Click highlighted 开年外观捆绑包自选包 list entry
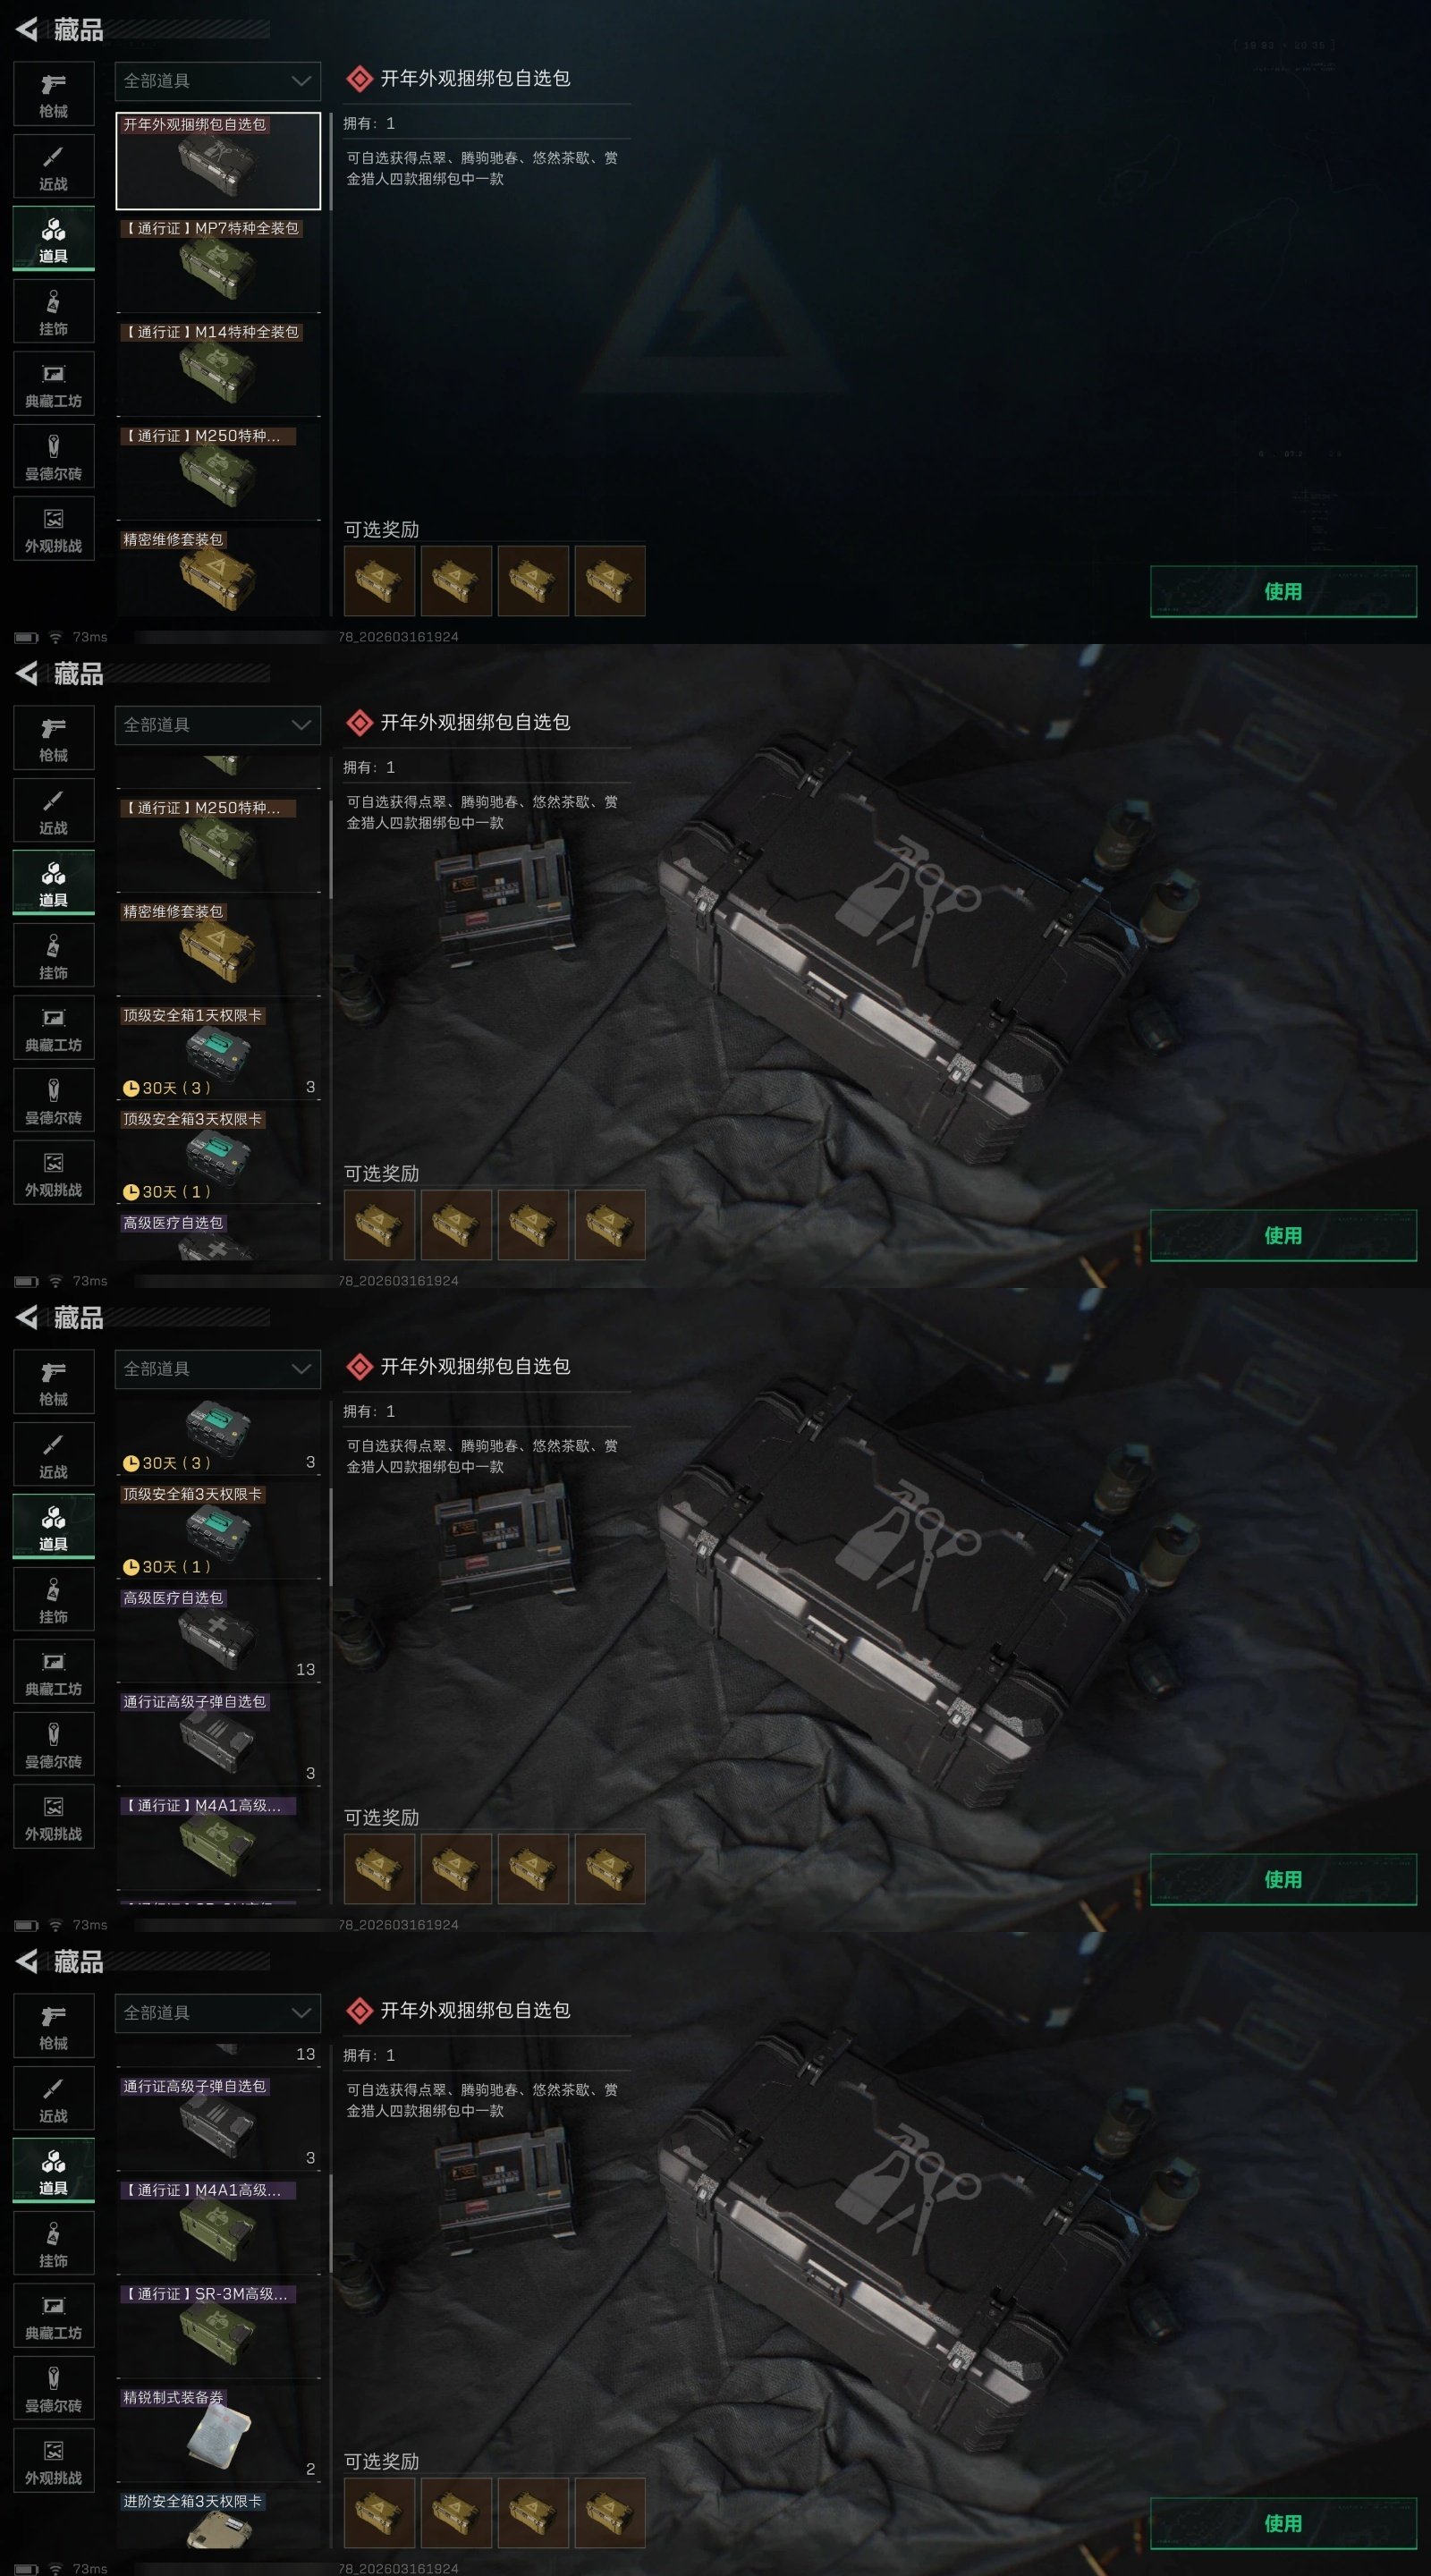This screenshot has width=1431, height=2576. tap(218, 161)
